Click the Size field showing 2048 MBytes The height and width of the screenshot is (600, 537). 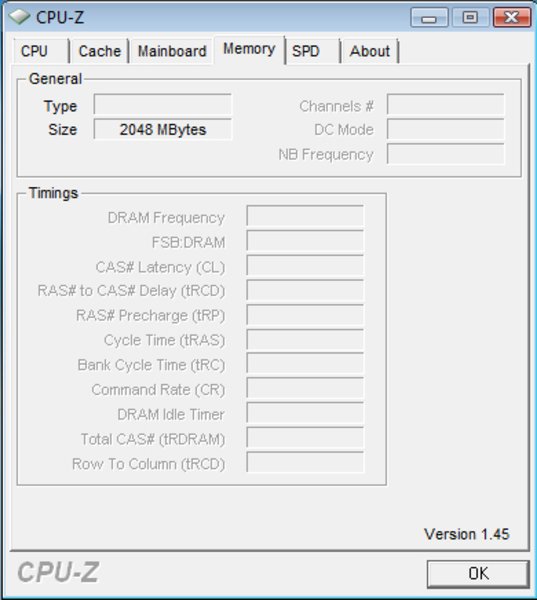tap(163, 129)
